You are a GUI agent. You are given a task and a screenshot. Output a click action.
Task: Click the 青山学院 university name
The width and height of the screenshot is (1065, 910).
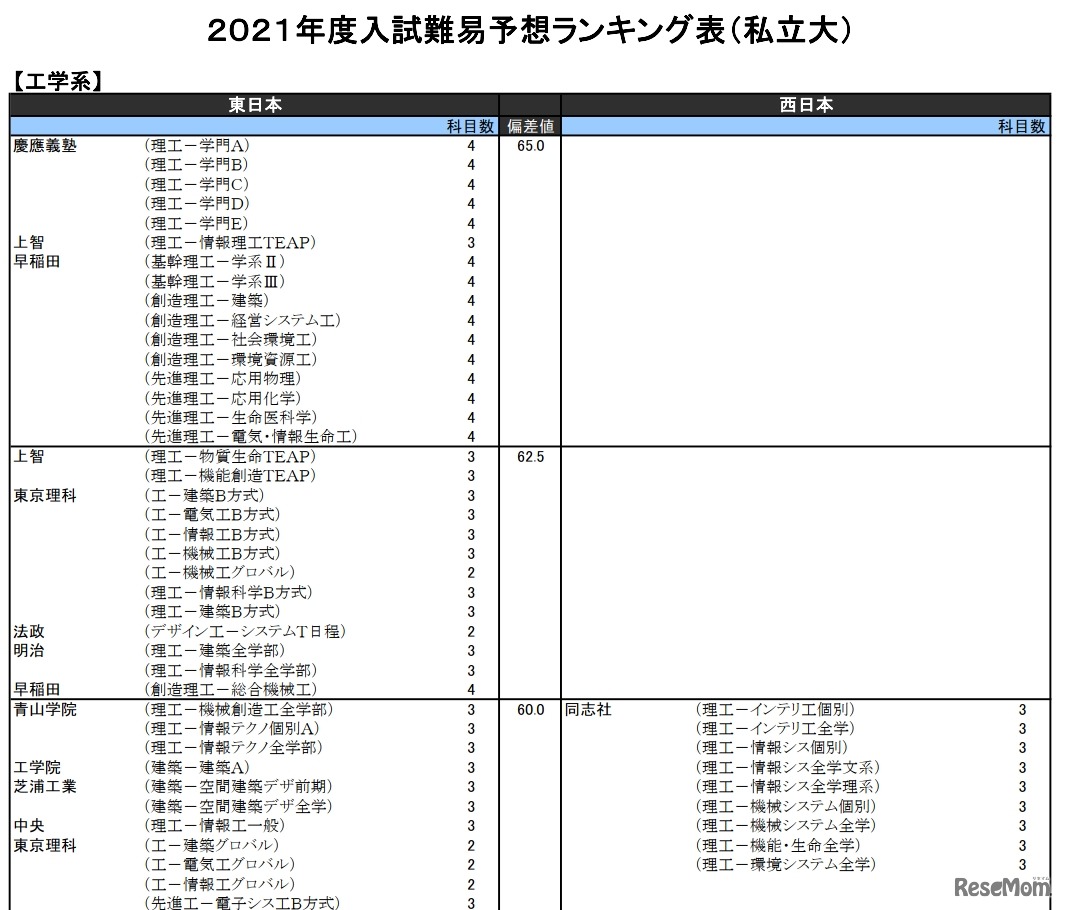pyautogui.click(x=45, y=710)
